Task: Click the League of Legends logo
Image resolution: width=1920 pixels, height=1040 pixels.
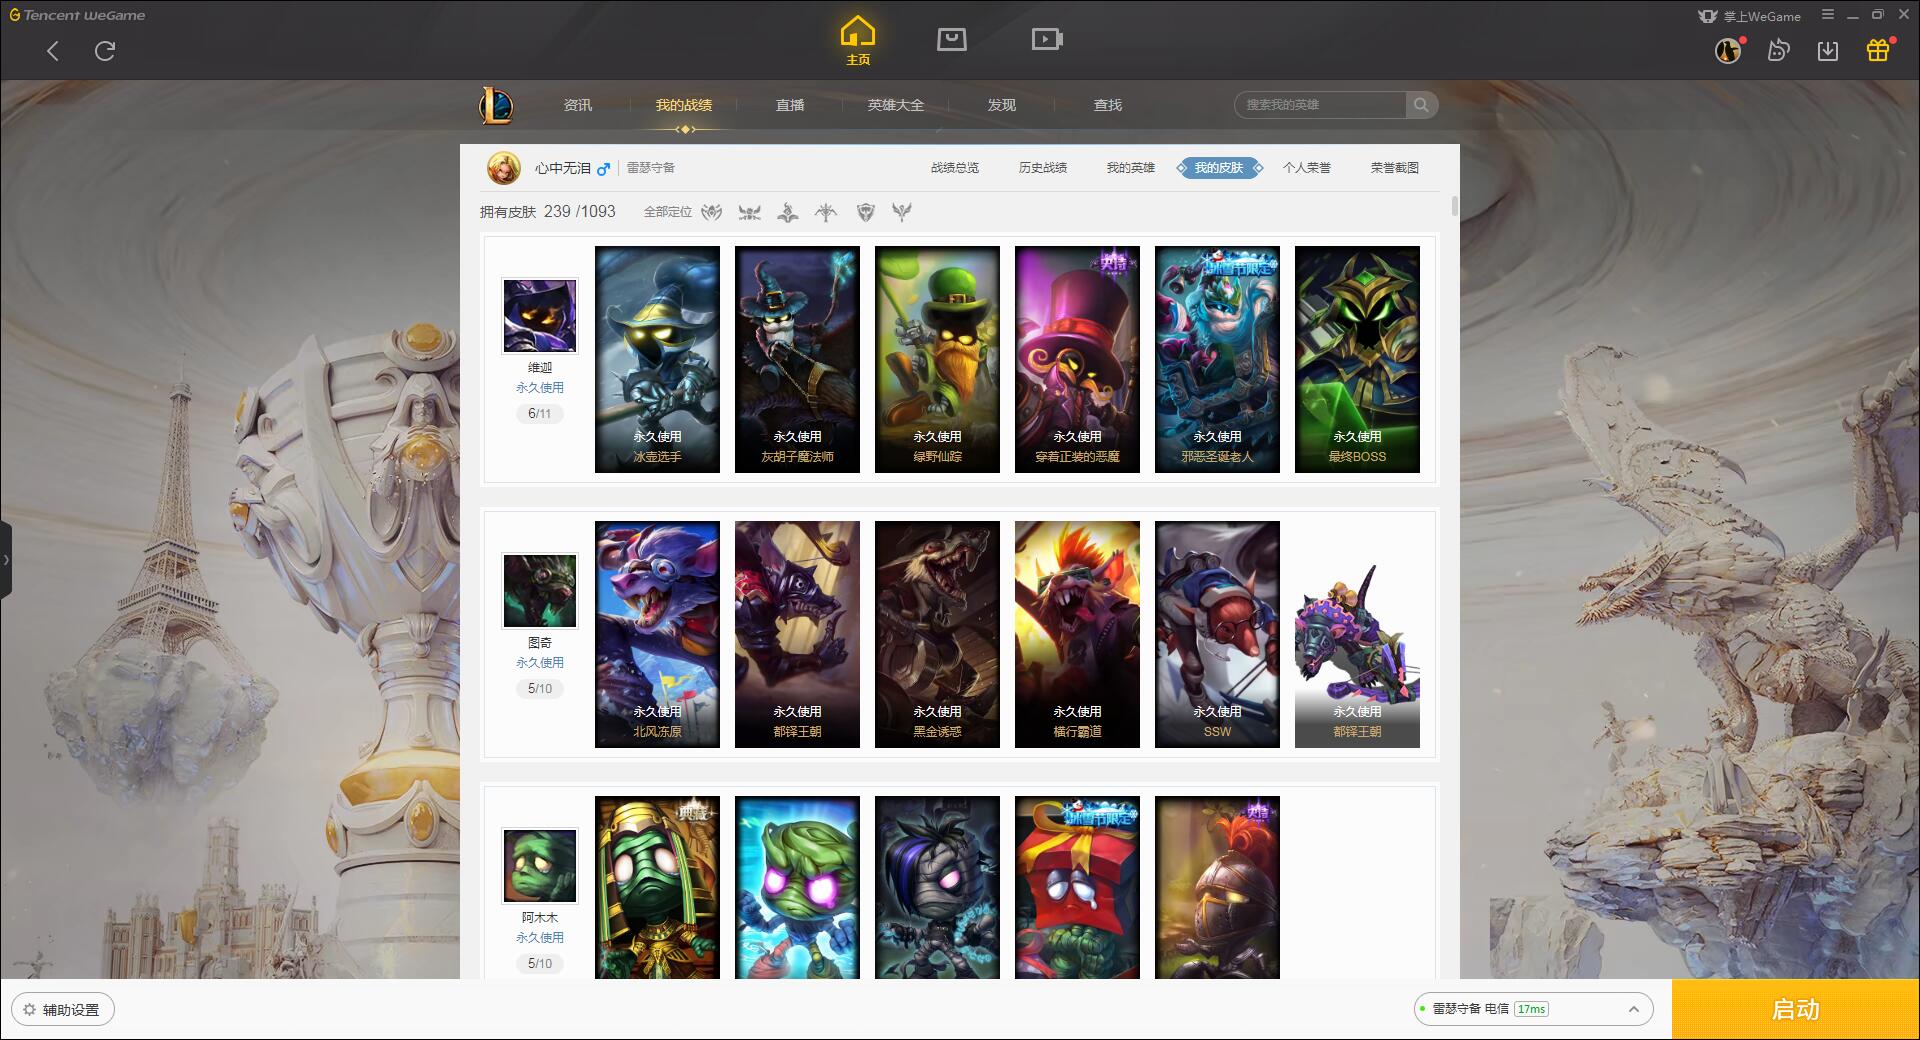Action: click(496, 105)
